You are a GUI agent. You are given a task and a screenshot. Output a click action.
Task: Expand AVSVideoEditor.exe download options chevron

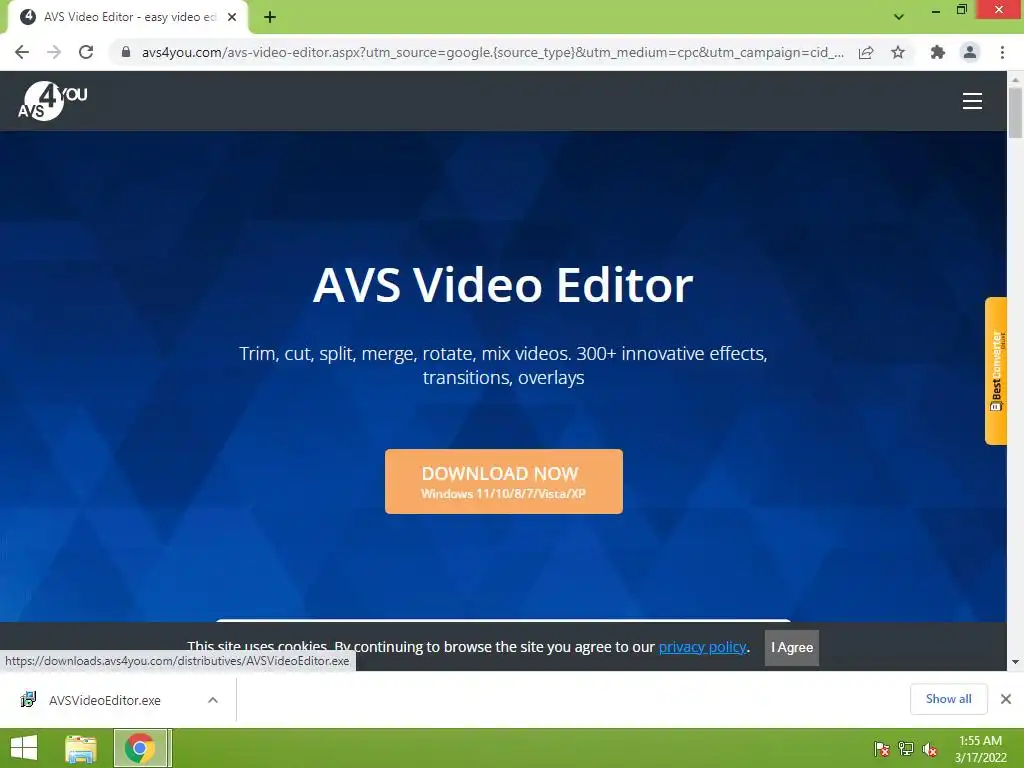click(x=213, y=700)
